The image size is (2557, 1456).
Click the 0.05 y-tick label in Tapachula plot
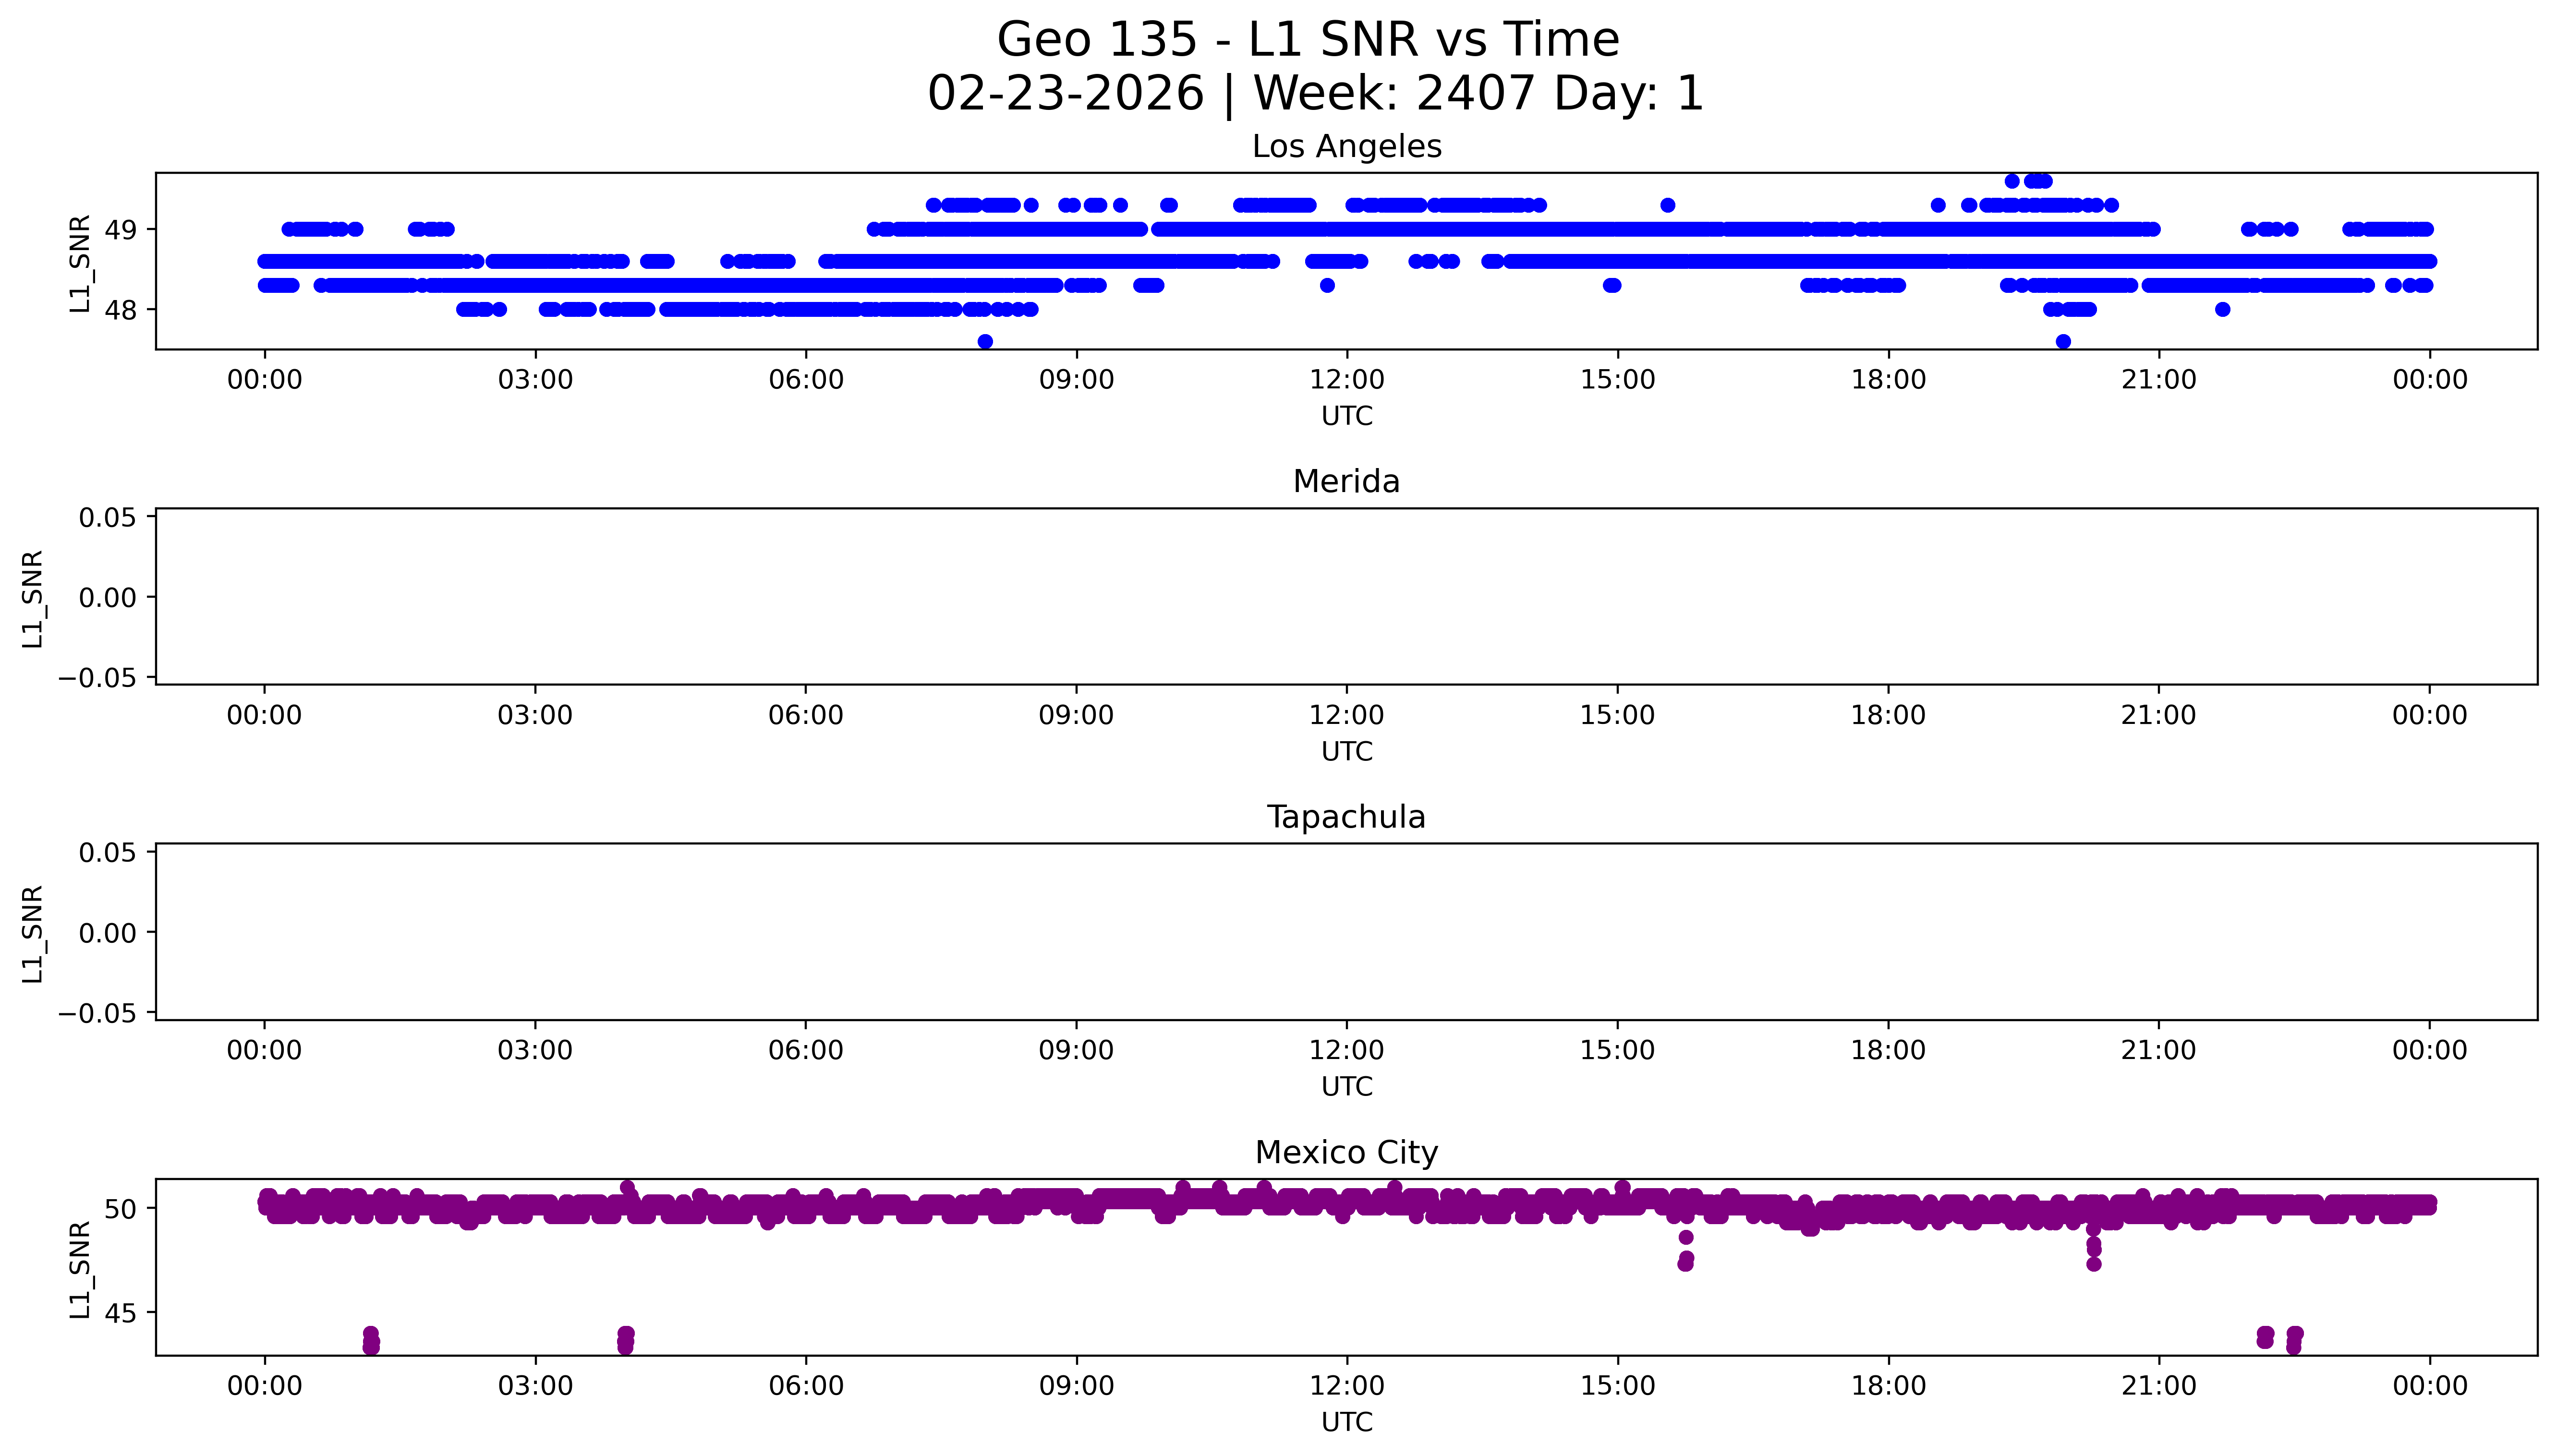(x=107, y=853)
